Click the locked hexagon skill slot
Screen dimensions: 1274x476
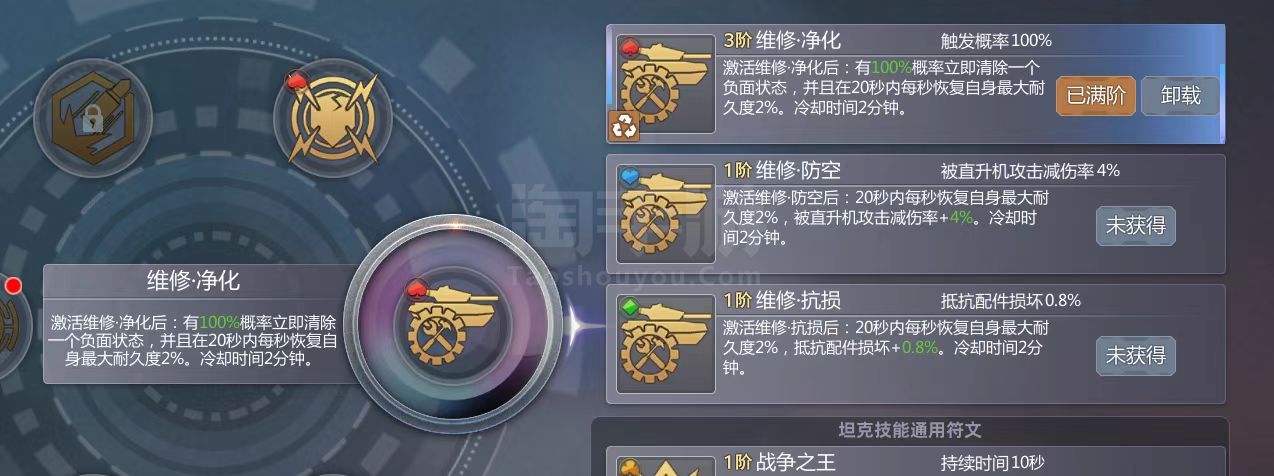92,118
